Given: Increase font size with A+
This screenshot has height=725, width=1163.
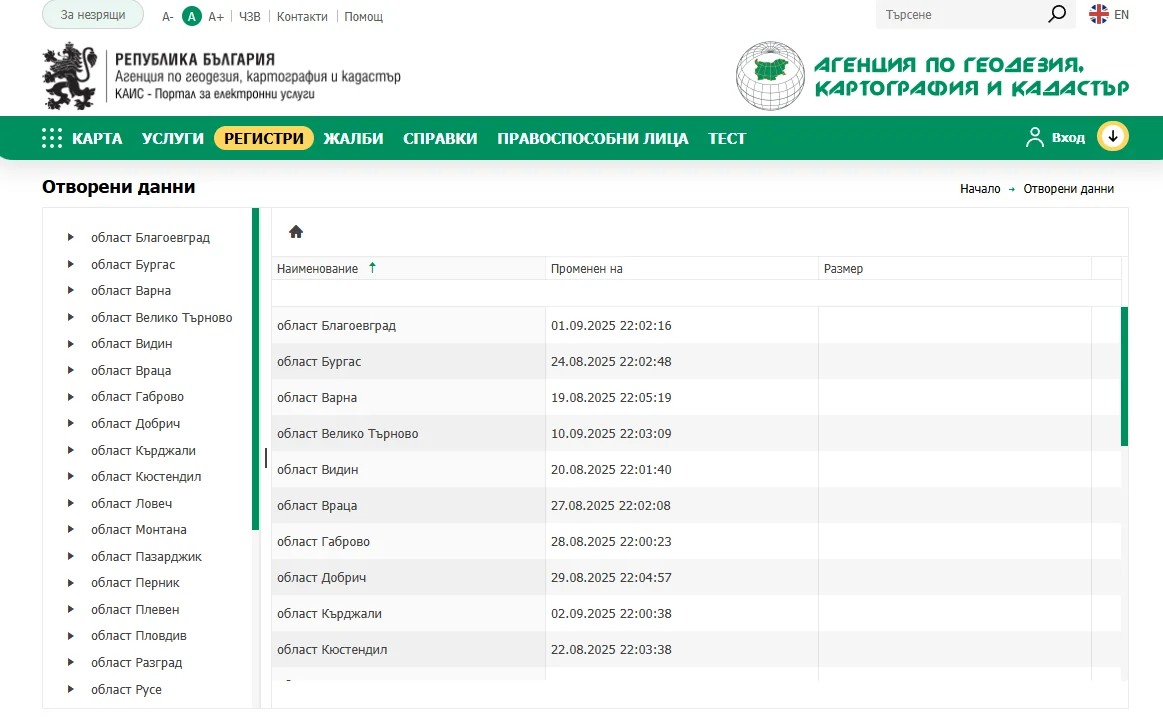Looking at the screenshot, I should [216, 16].
